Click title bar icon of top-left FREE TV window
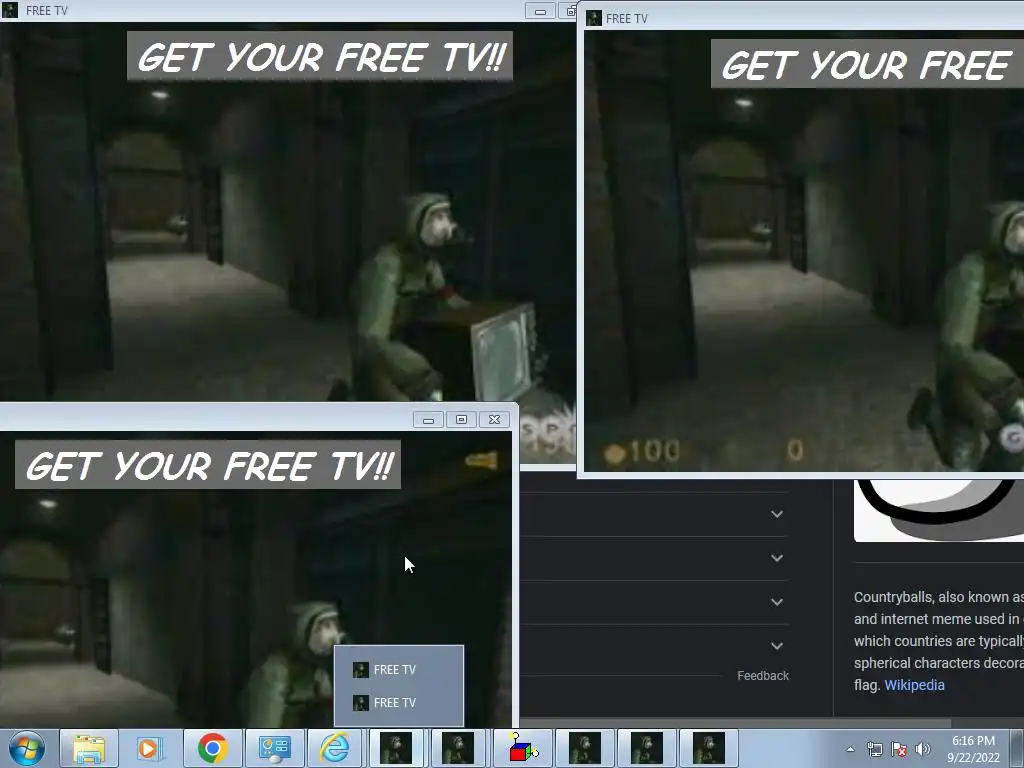The height and width of the screenshot is (768, 1024). (x=10, y=10)
